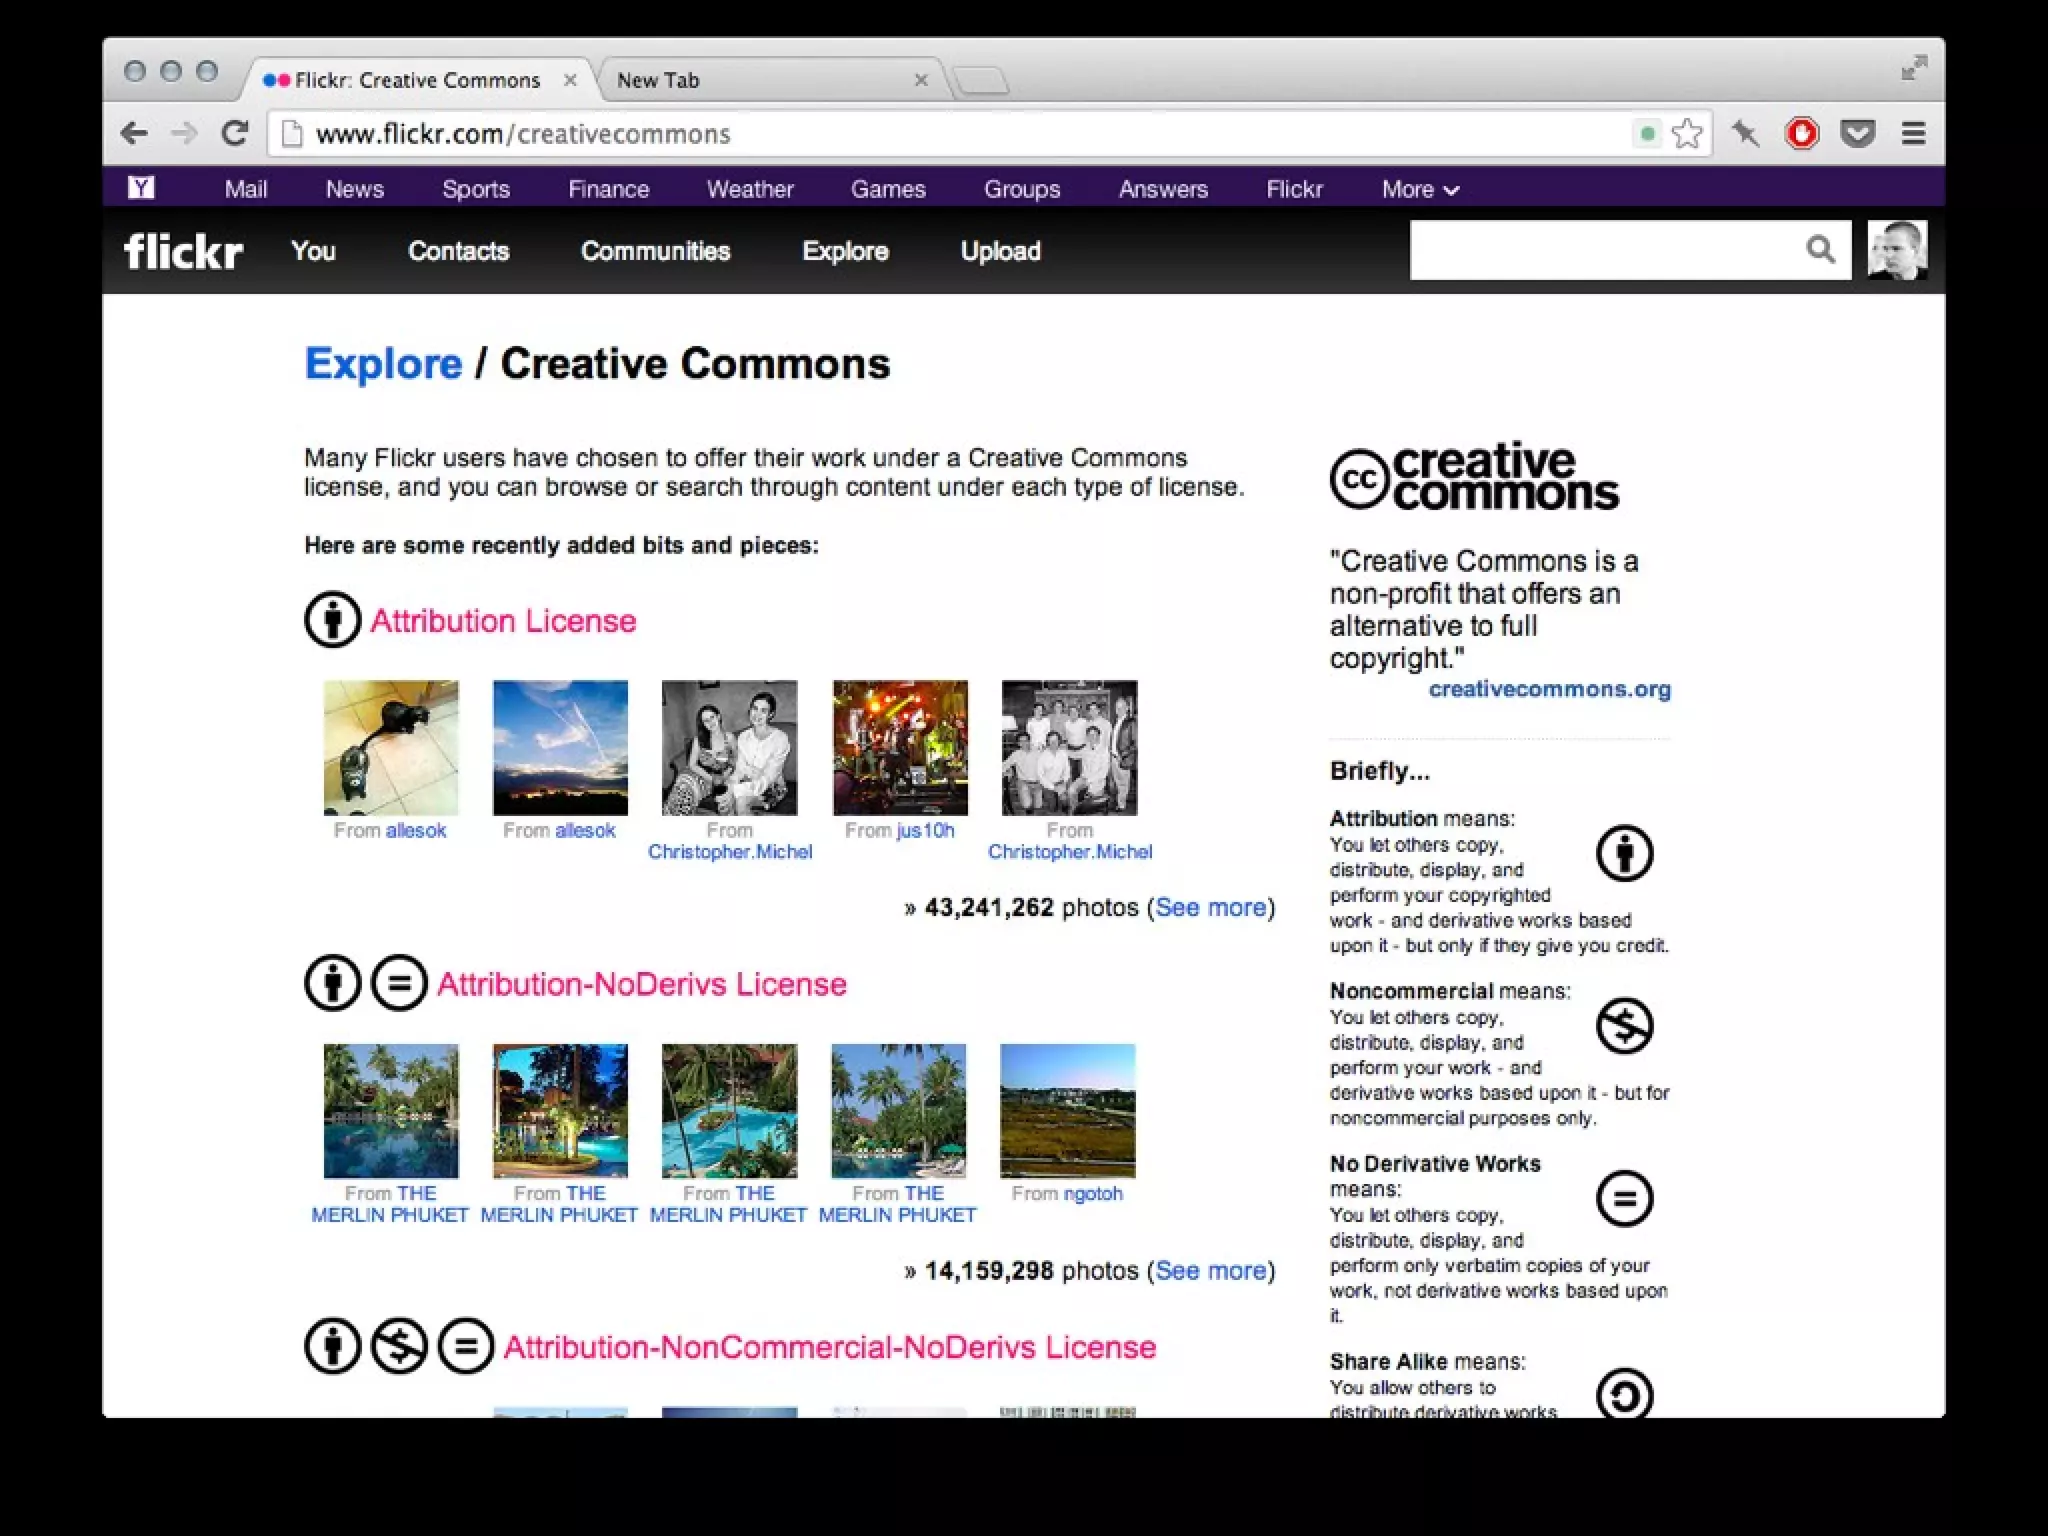The width and height of the screenshot is (2048, 1536).
Task: Open the cat photo thumbnail by allesok
Action: coord(391,748)
